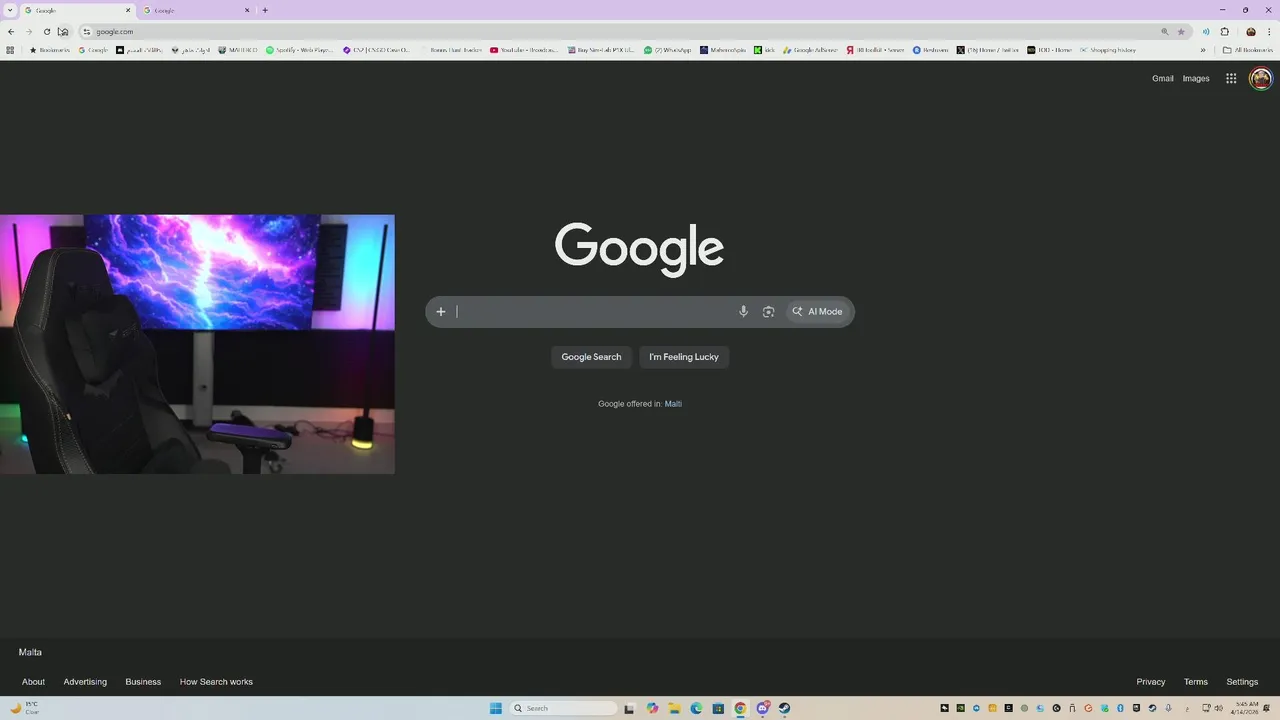Open the taskbar clock and date
The width and height of the screenshot is (1280, 720).
pyautogui.click(x=1247, y=708)
